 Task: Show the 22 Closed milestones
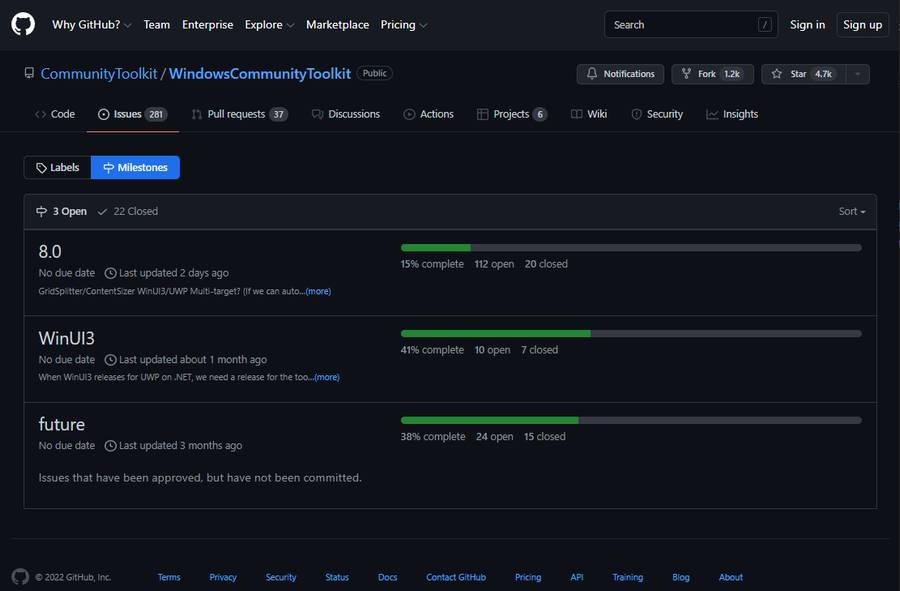(127, 211)
